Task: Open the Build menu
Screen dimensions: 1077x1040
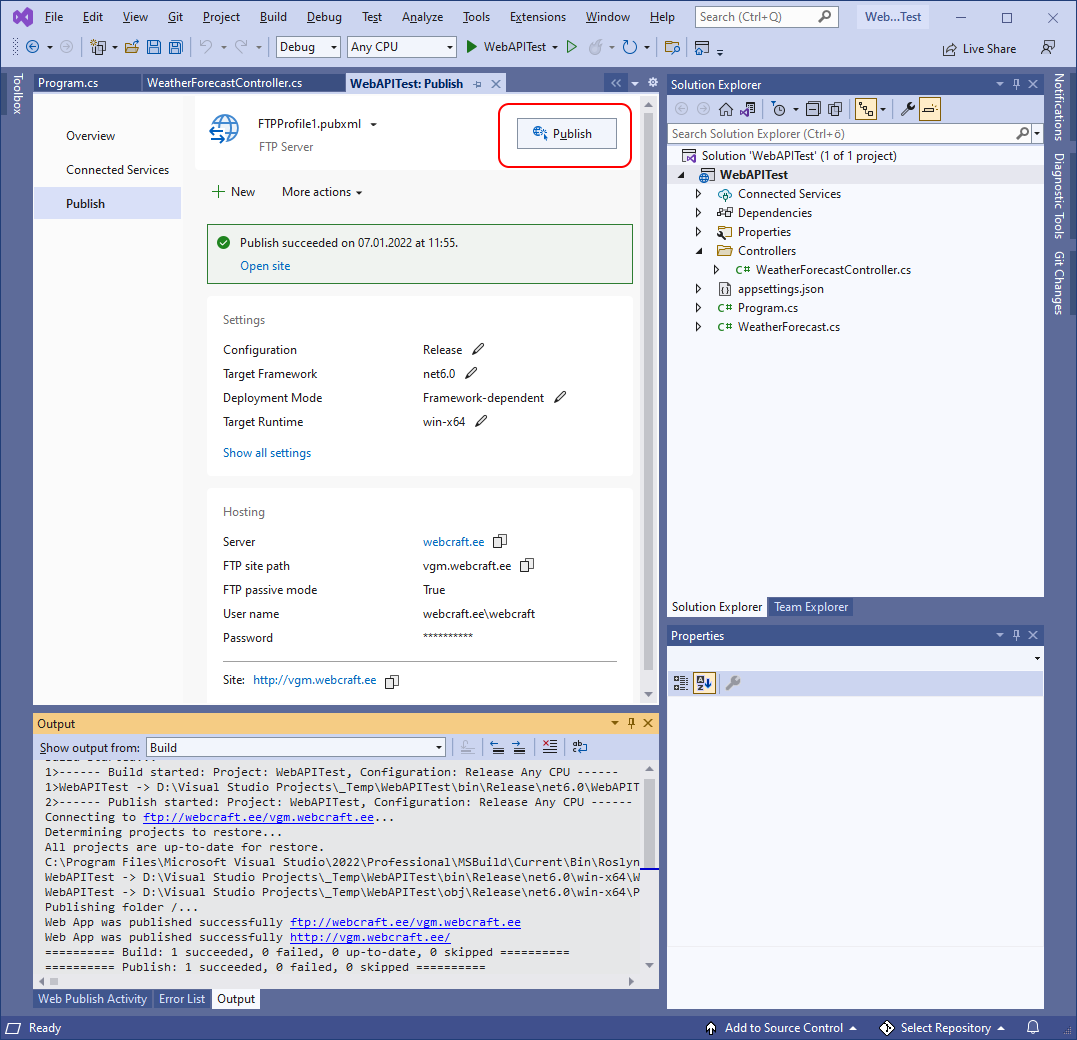Action: click(273, 16)
